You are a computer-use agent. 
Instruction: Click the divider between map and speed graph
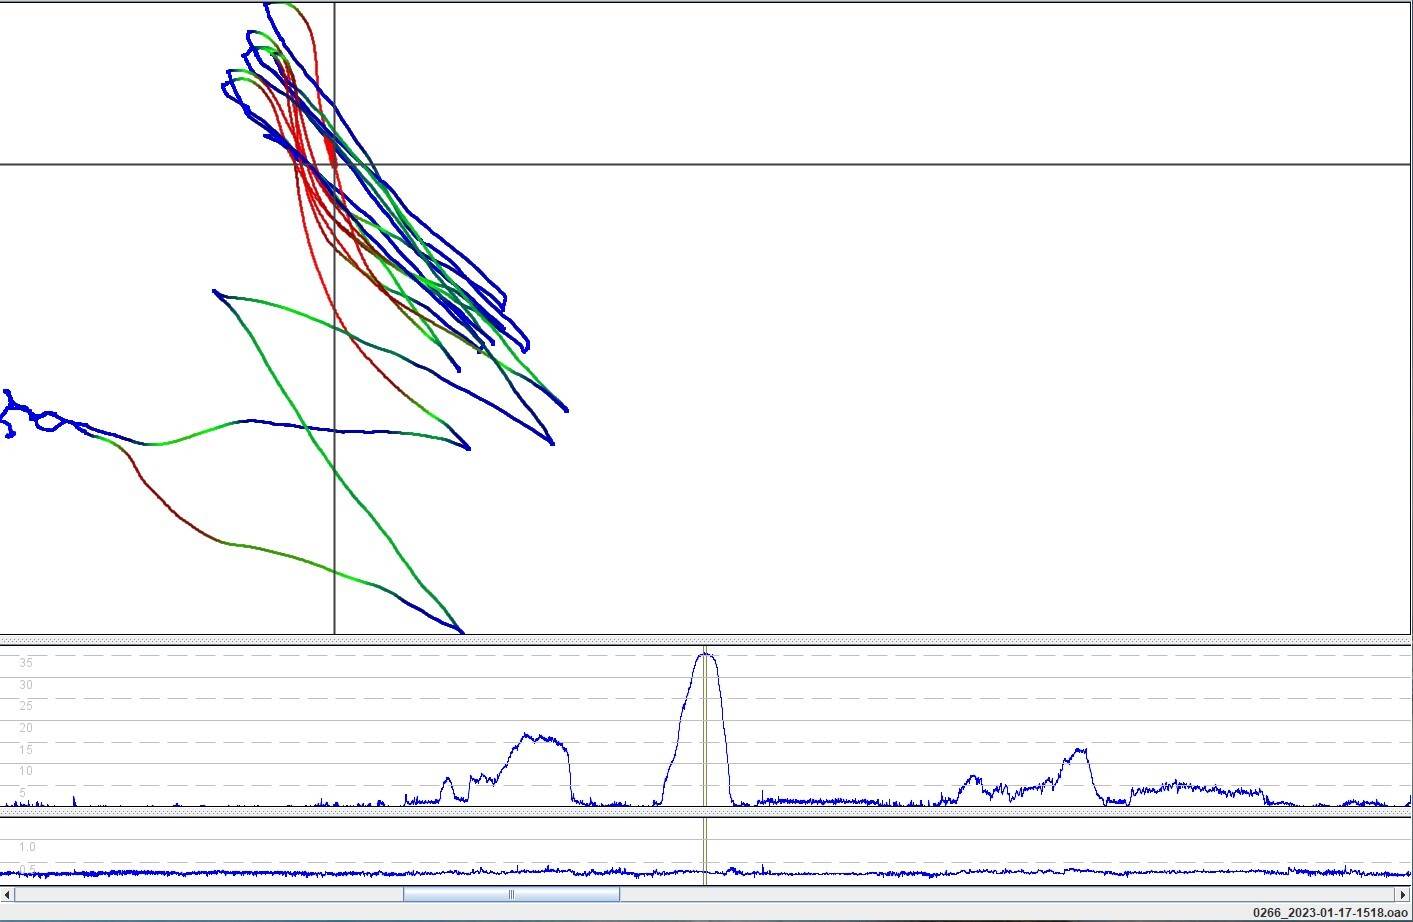705,640
